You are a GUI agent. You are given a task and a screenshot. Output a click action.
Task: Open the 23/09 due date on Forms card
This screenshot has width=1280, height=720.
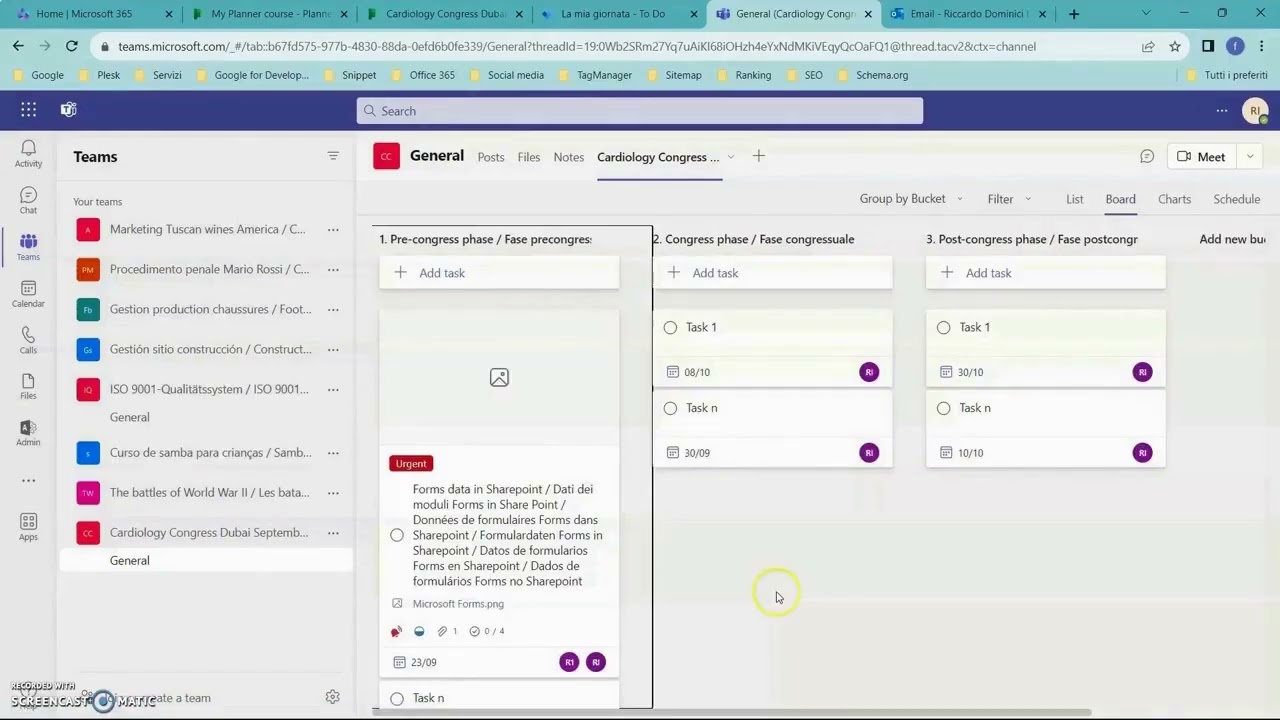(x=415, y=662)
